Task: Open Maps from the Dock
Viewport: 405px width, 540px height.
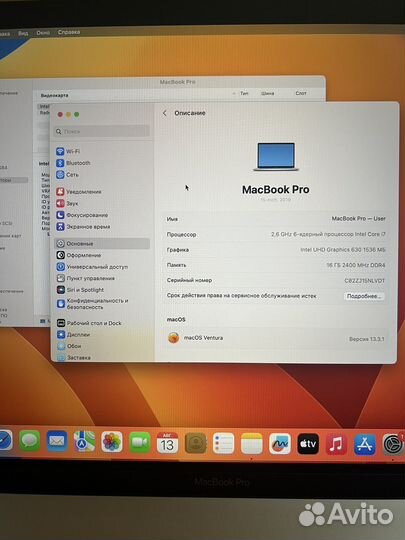Action: click(x=84, y=442)
